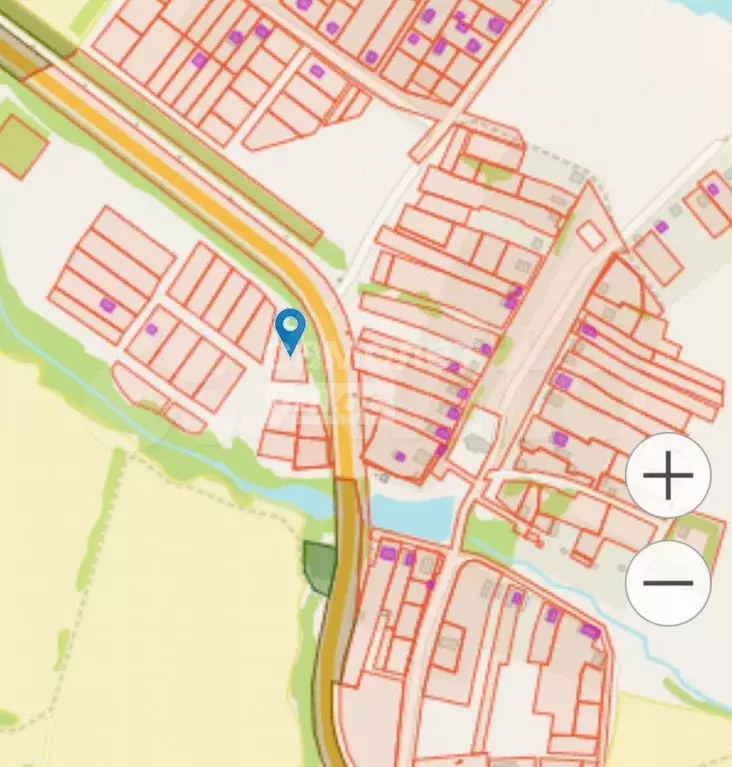Image resolution: width=732 pixels, height=767 pixels.
Task: Zoom out with the minus button
Action: click(668, 583)
